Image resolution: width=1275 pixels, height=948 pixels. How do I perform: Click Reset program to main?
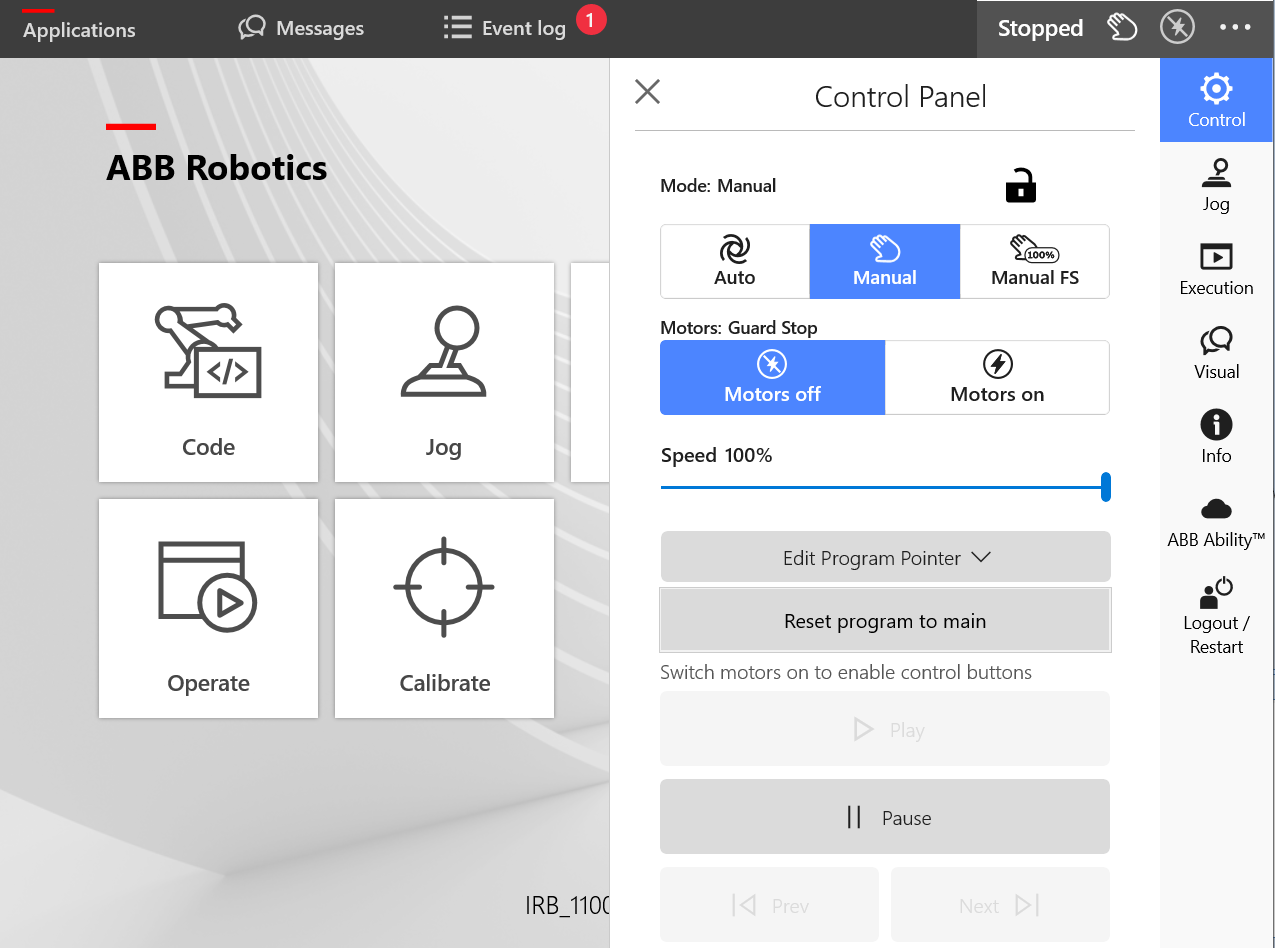tap(885, 621)
